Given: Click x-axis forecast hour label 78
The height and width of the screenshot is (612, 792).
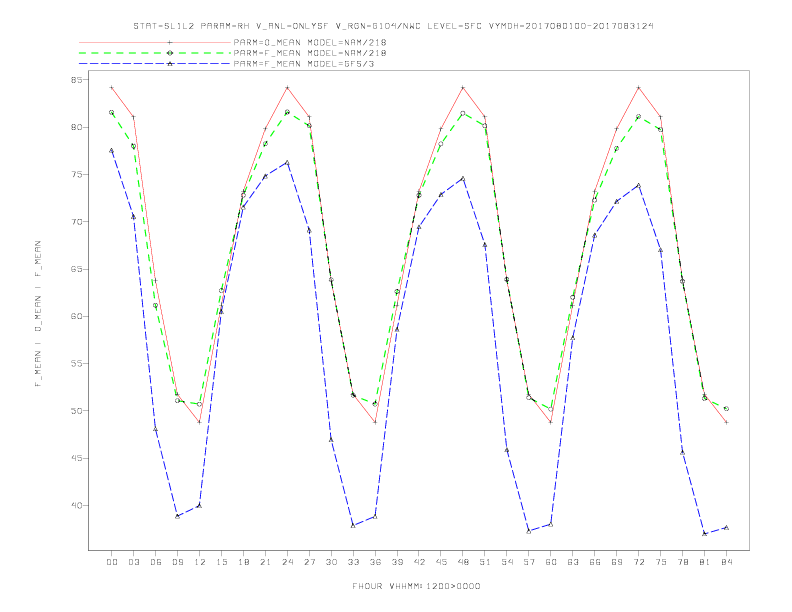Looking at the screenshot, I should tap(683, 562).
